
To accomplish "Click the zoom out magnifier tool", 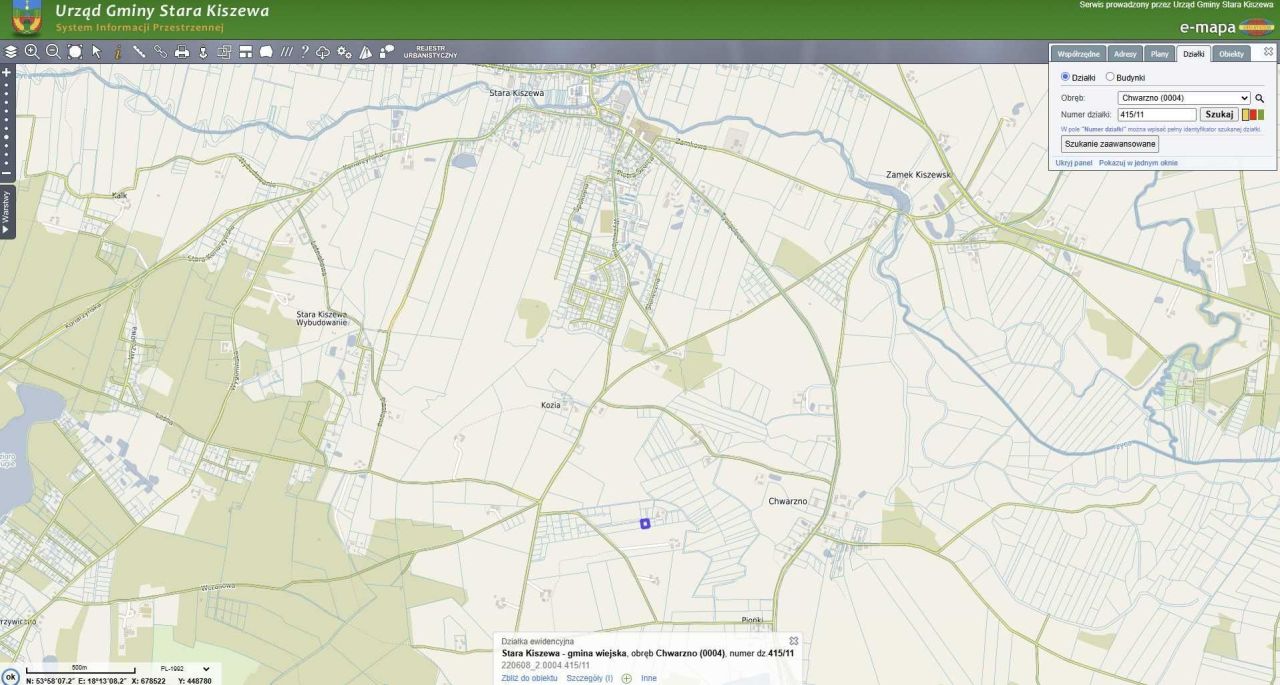I will pos(53,52).
